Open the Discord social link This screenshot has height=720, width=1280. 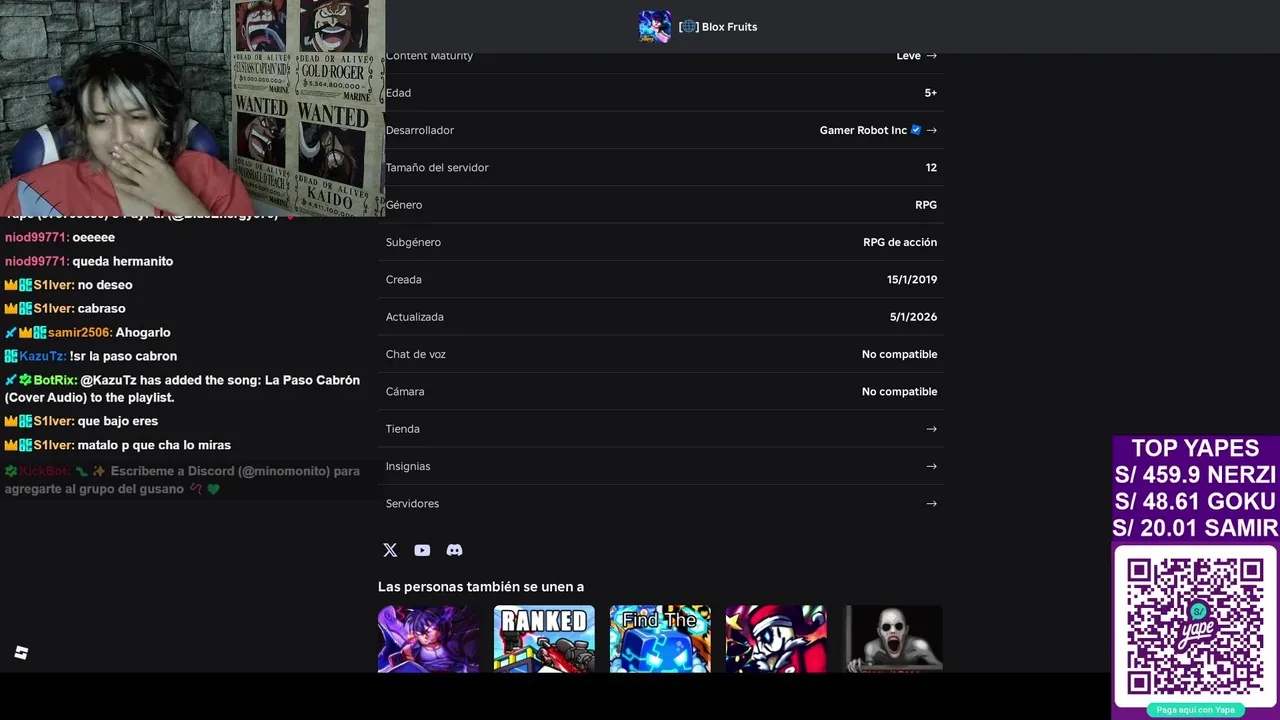point(454,550)
